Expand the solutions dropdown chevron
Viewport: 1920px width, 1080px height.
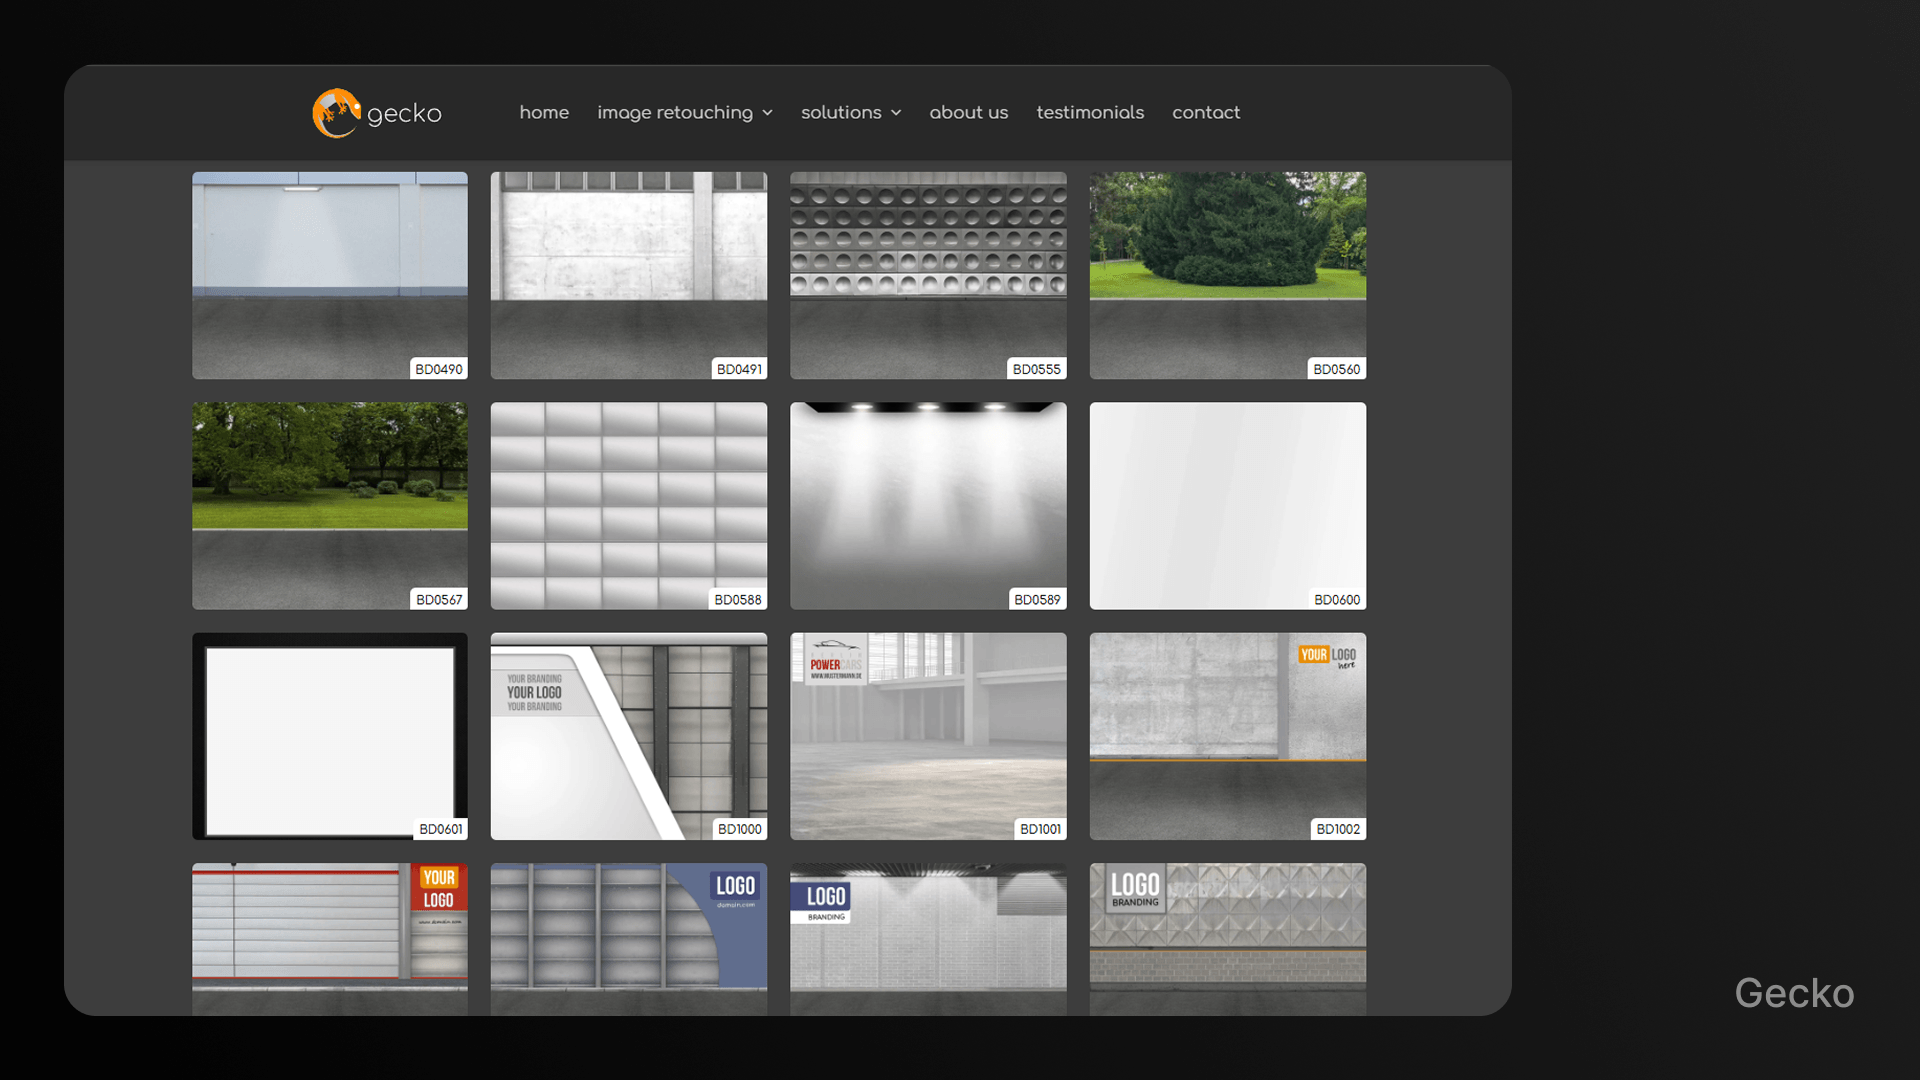pyautogui.click(x=896, y=113)
